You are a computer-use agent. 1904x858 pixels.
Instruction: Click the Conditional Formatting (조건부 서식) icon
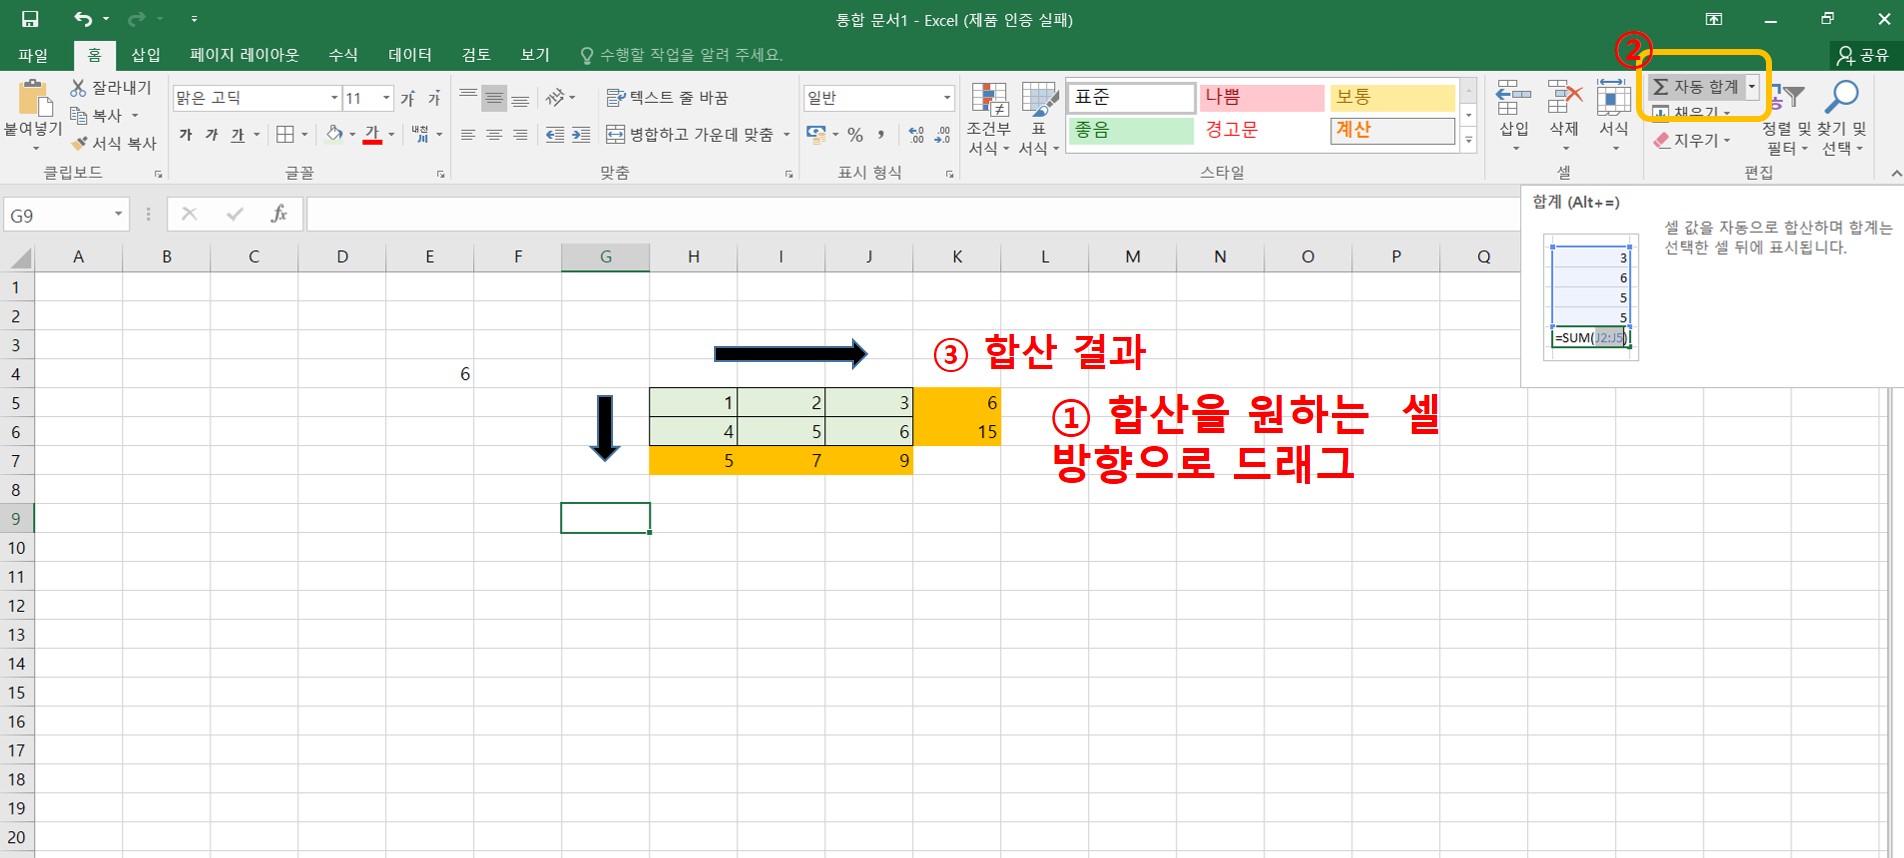click(x=989, y=100)
